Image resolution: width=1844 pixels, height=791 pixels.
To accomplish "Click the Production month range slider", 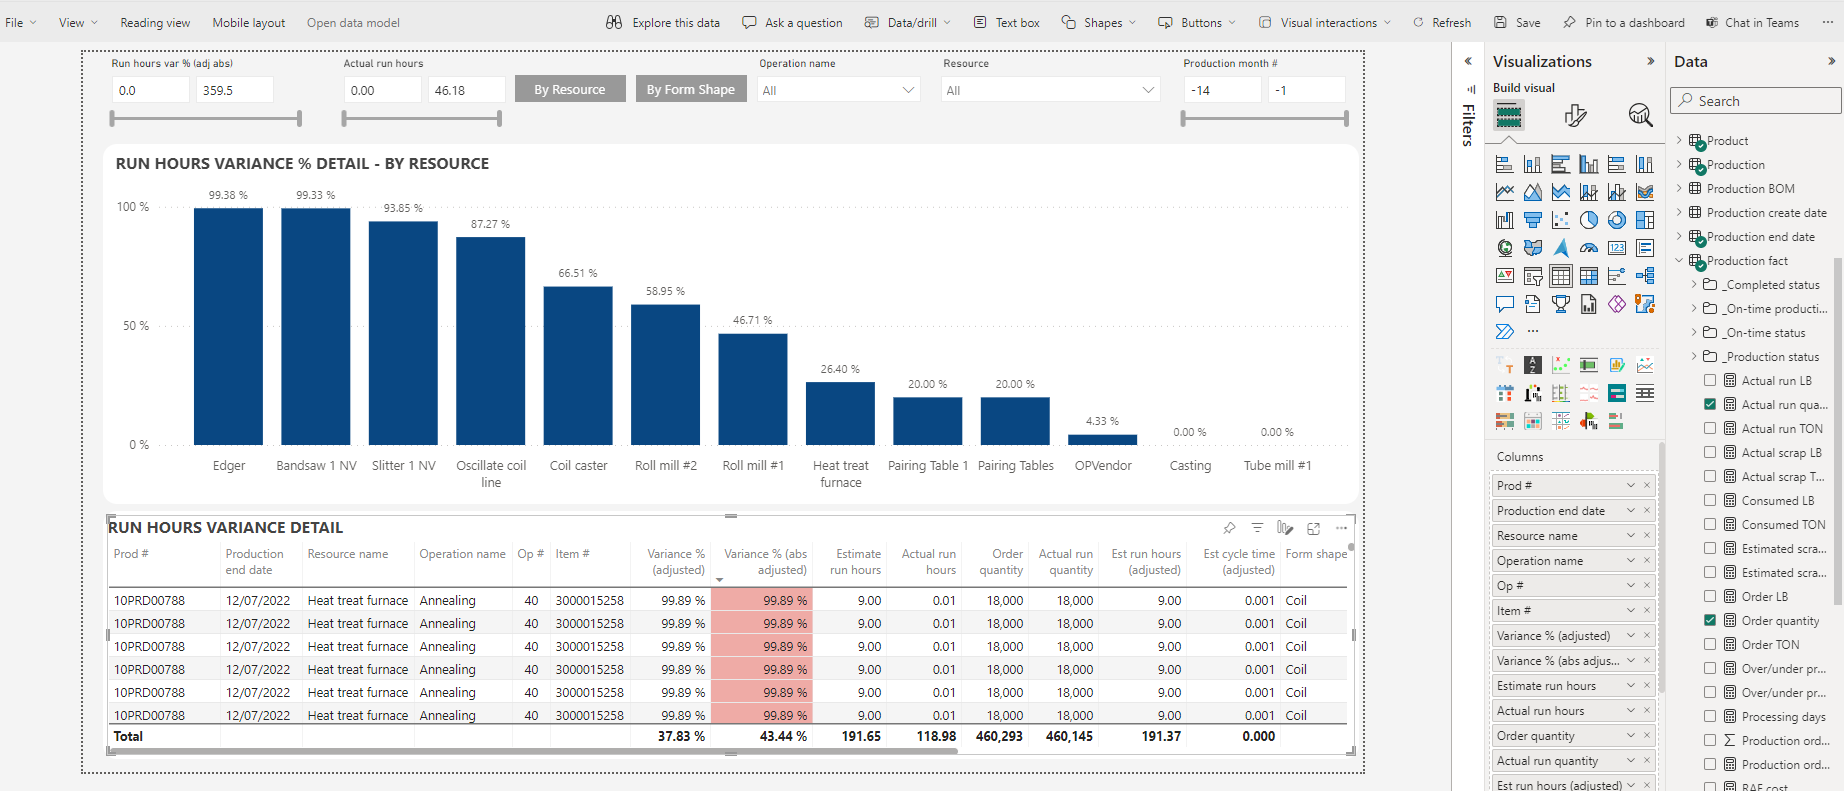I will click(1264, 119).
